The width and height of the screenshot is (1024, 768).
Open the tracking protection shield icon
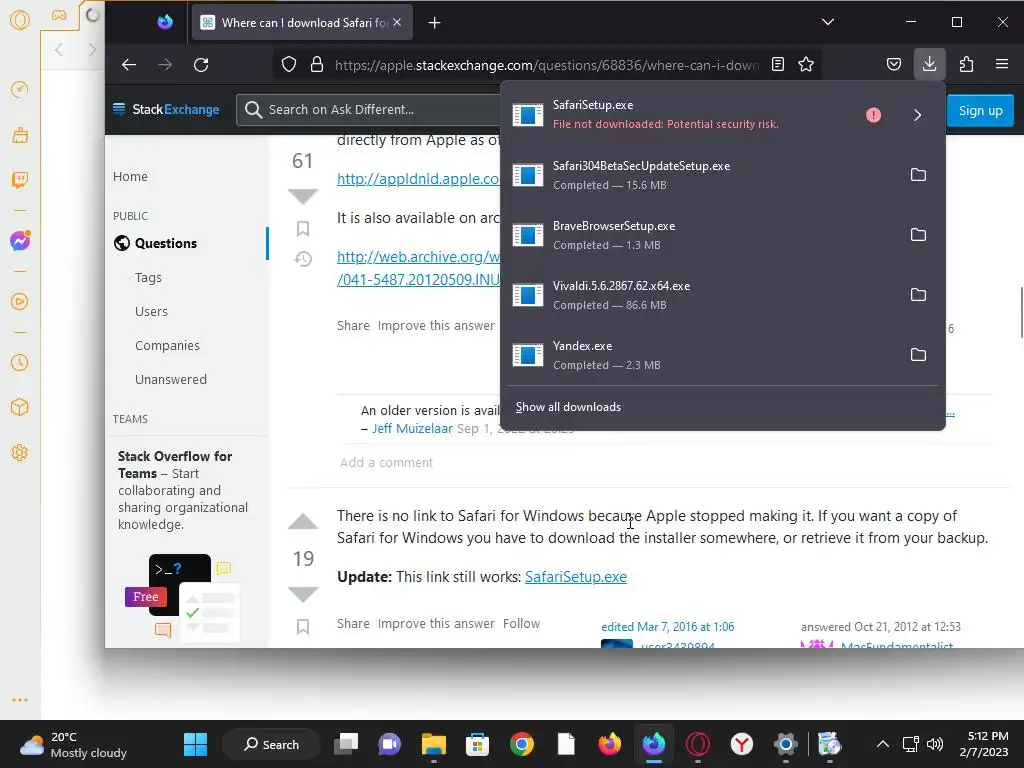tap(289, 65)
